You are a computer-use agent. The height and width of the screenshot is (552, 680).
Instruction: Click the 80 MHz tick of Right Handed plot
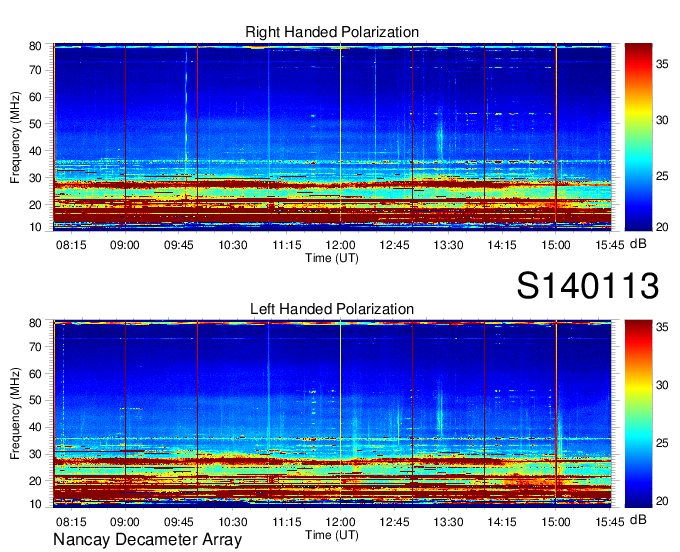[x=35, y=46]
